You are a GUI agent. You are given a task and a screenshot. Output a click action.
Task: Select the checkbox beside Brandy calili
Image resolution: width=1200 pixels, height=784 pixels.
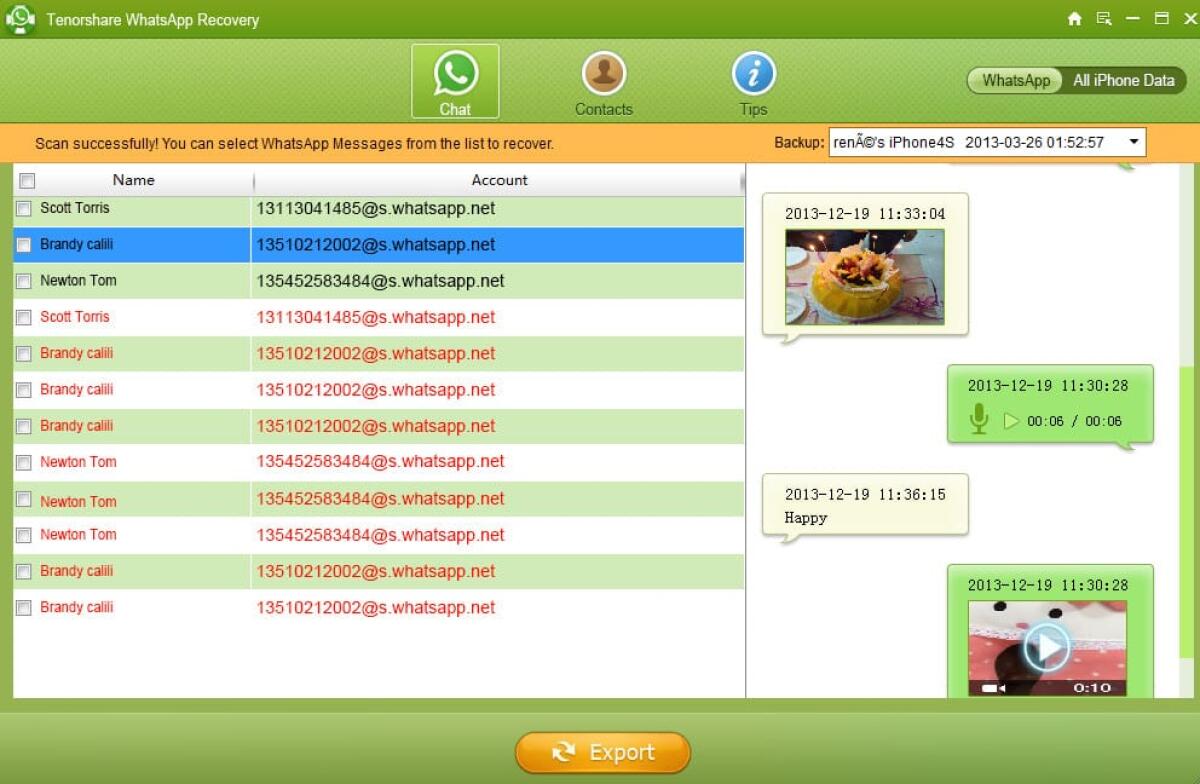(x=24, y=245)
